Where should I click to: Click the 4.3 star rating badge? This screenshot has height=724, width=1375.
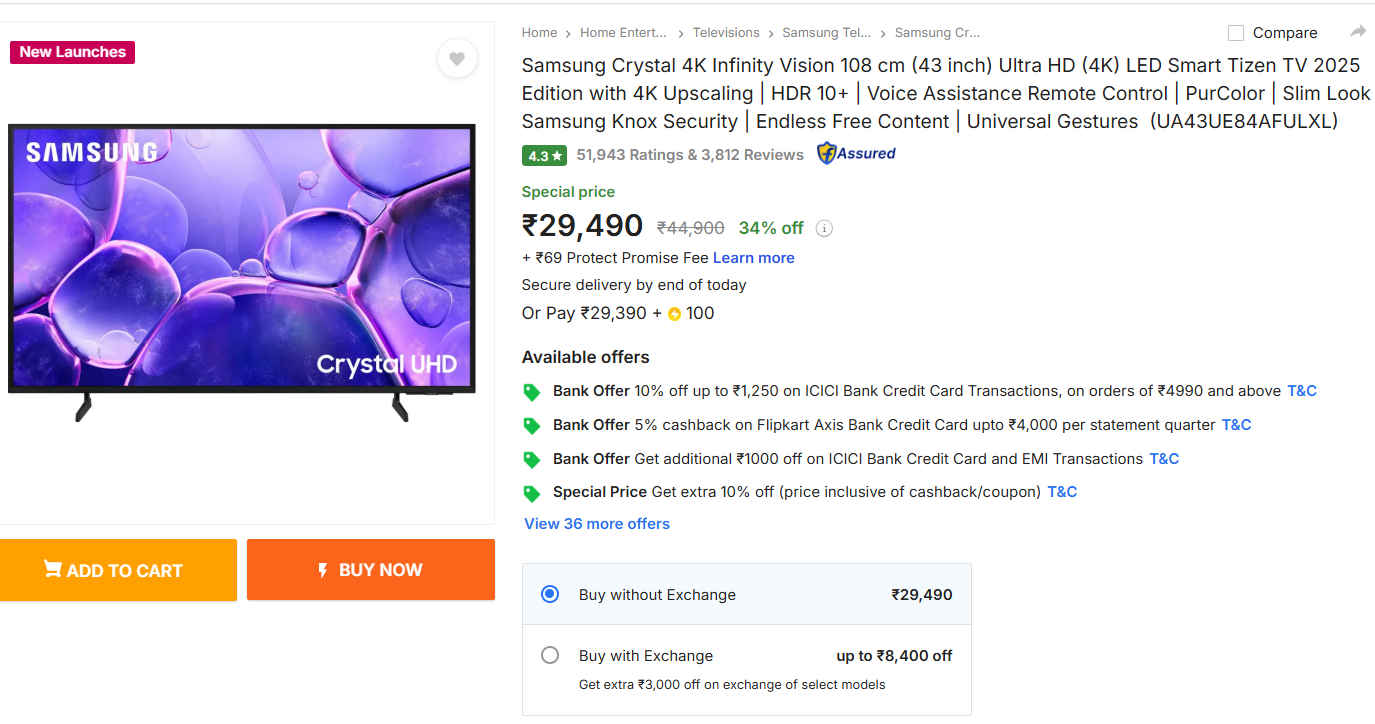point(544,155)
